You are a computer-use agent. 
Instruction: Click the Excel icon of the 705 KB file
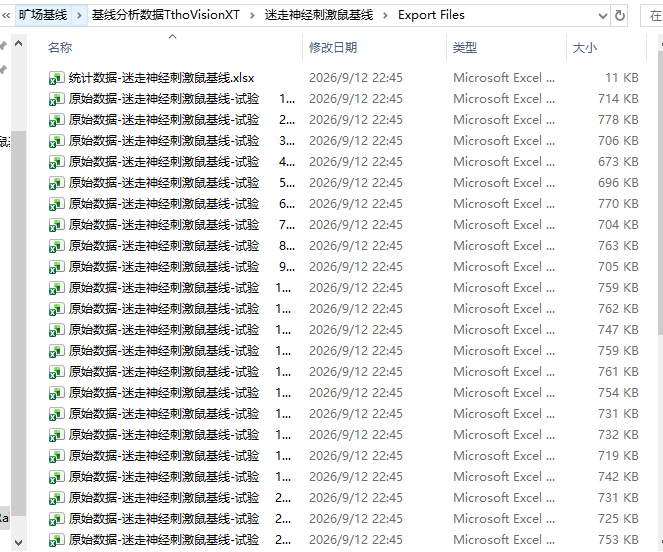56,267
